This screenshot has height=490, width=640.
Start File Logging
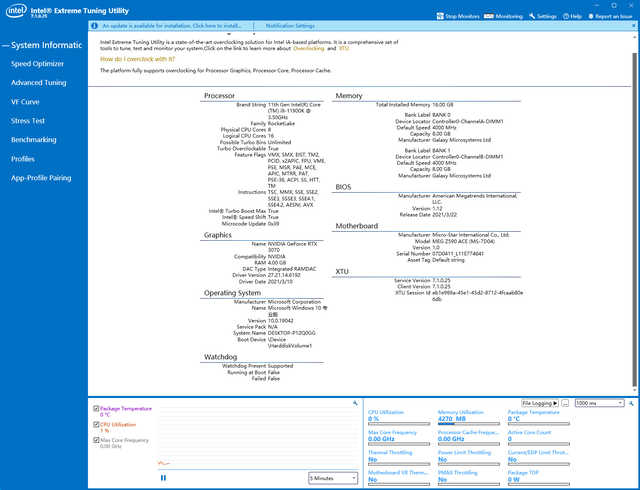click(540, 403)
